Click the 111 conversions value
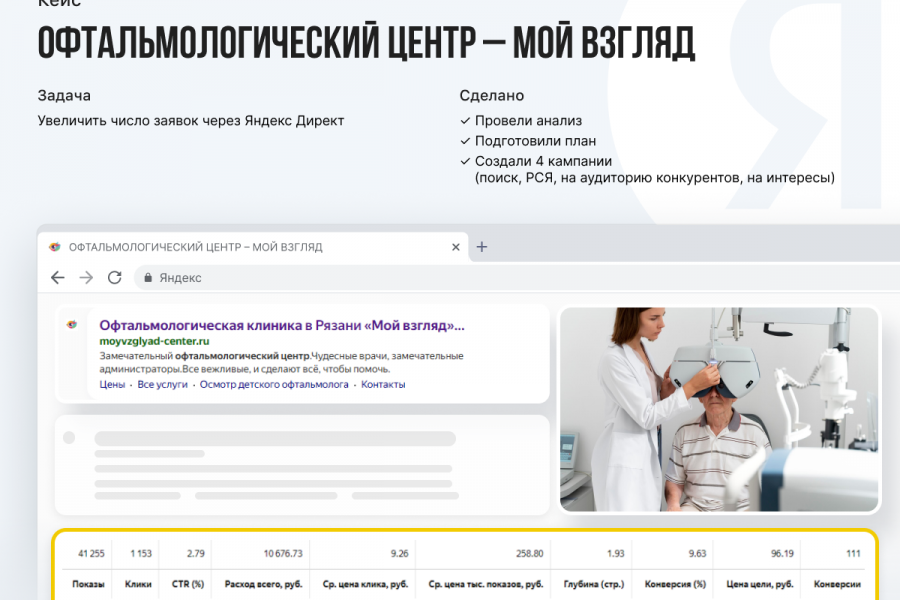This screenshot has height=600, width=900. pyautogui.click(x=854, y=553)
